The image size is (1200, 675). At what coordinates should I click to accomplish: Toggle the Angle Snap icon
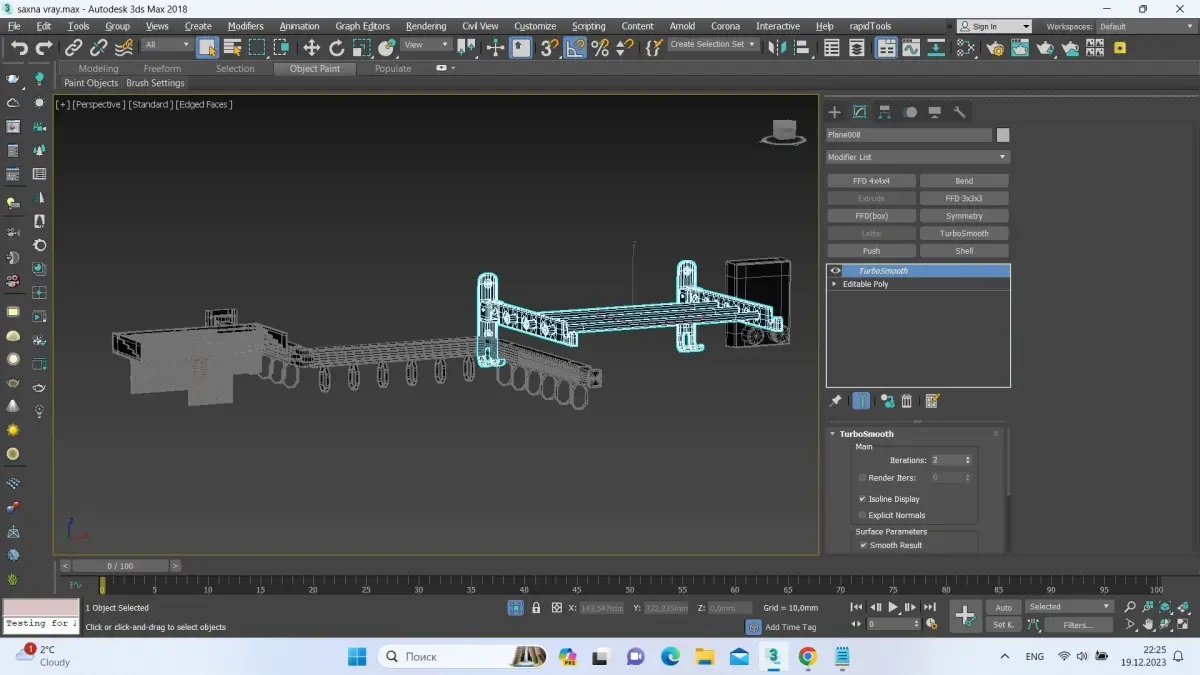tap(575, 47)
